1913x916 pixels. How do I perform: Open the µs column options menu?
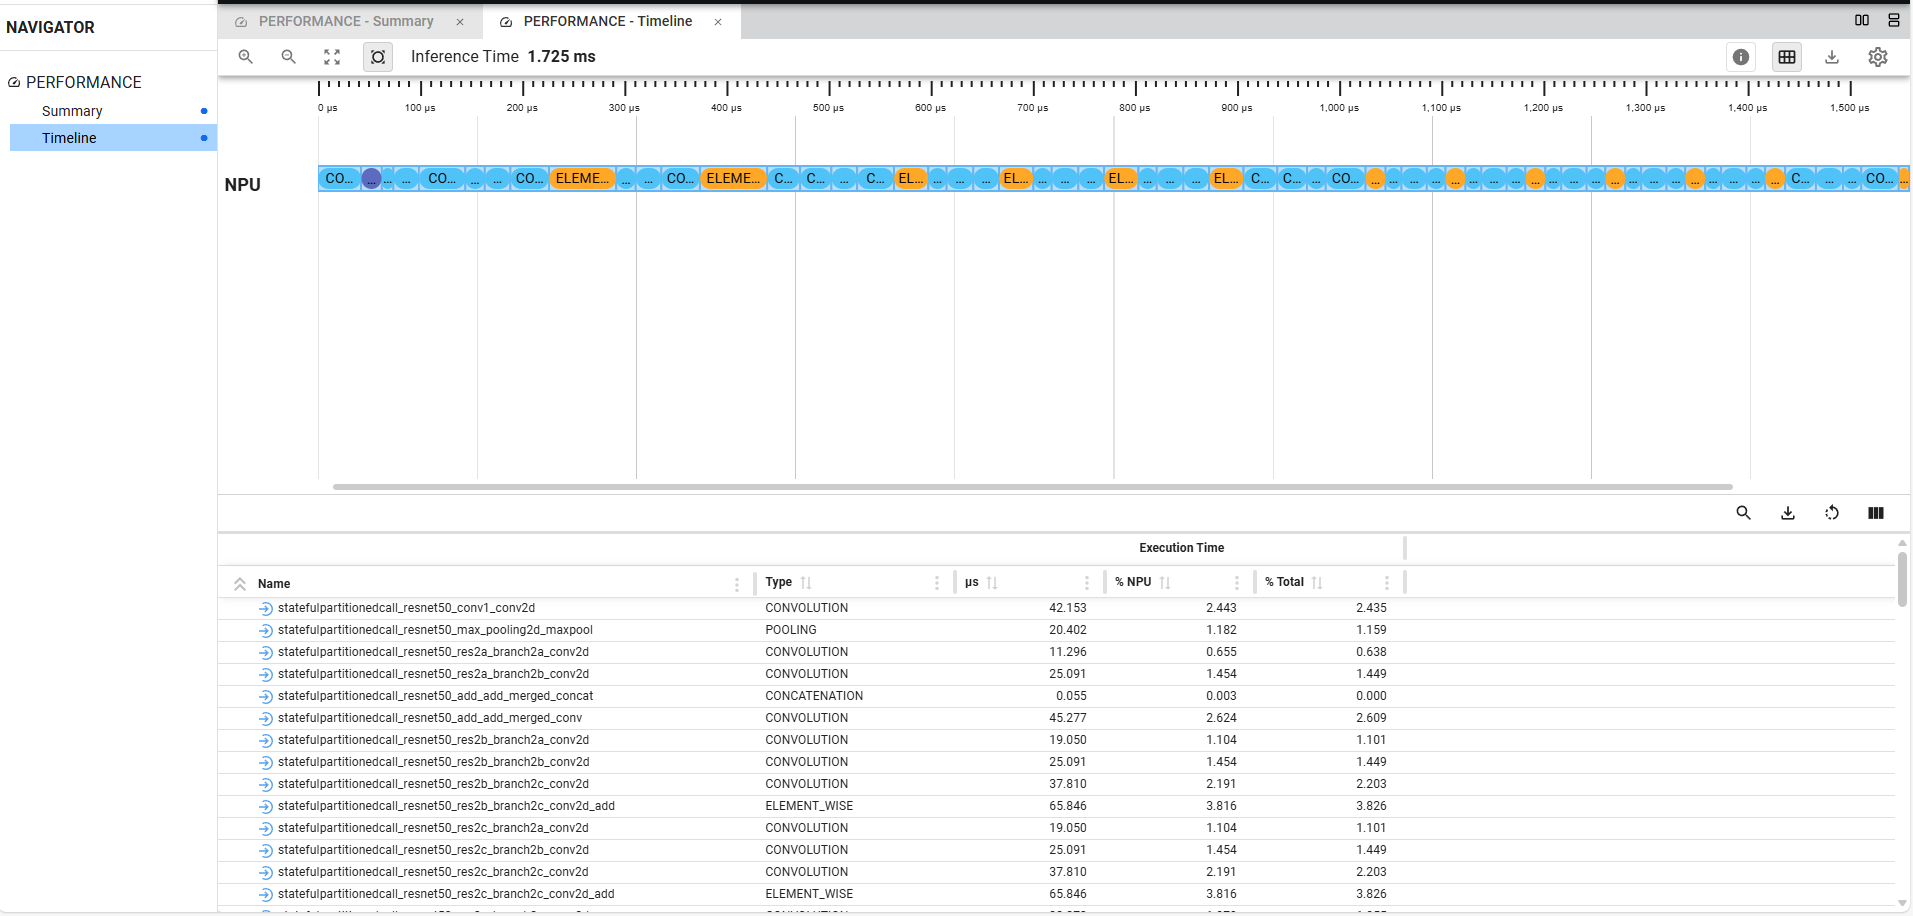pos(1086,583)
